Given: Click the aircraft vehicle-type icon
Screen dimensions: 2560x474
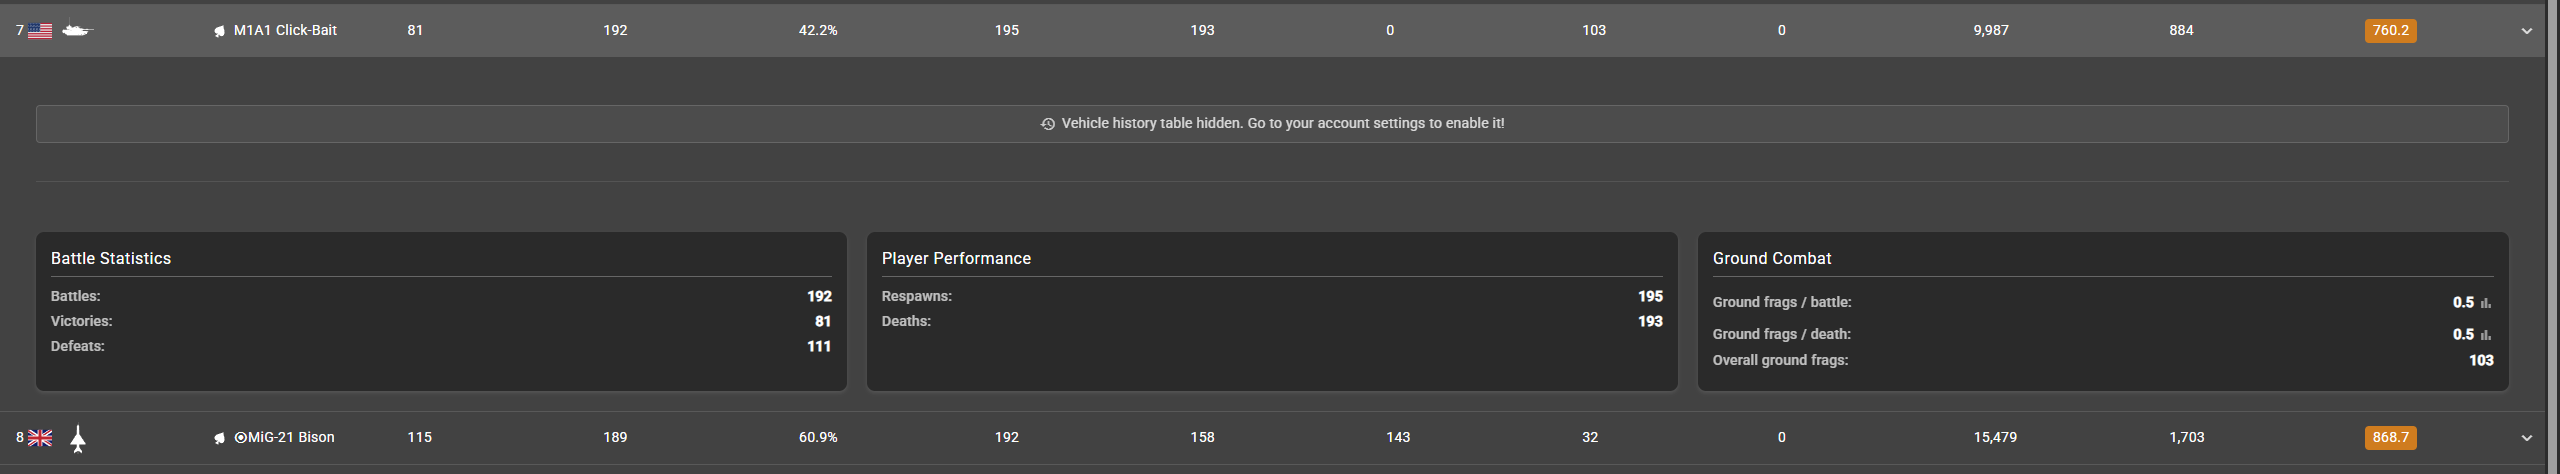Looking at the screenshot, I should [78, 438].
